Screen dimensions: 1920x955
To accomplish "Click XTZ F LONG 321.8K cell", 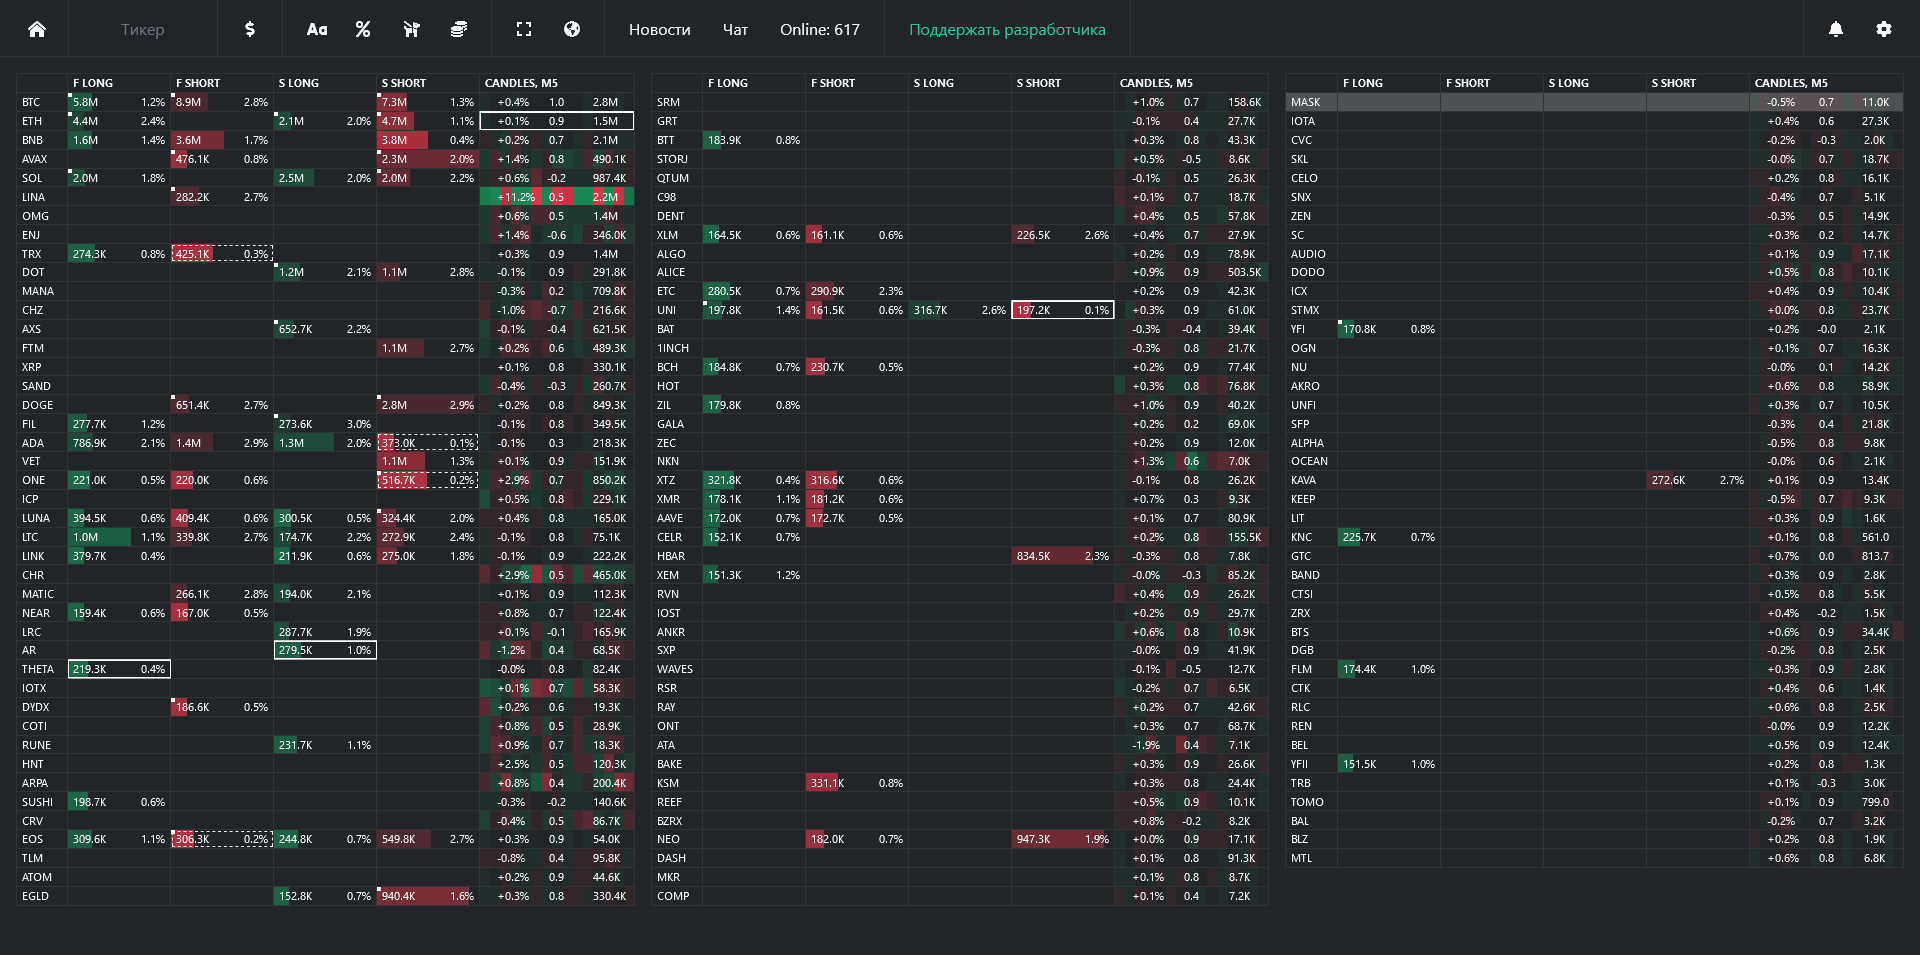I will [x=754, y=480].
